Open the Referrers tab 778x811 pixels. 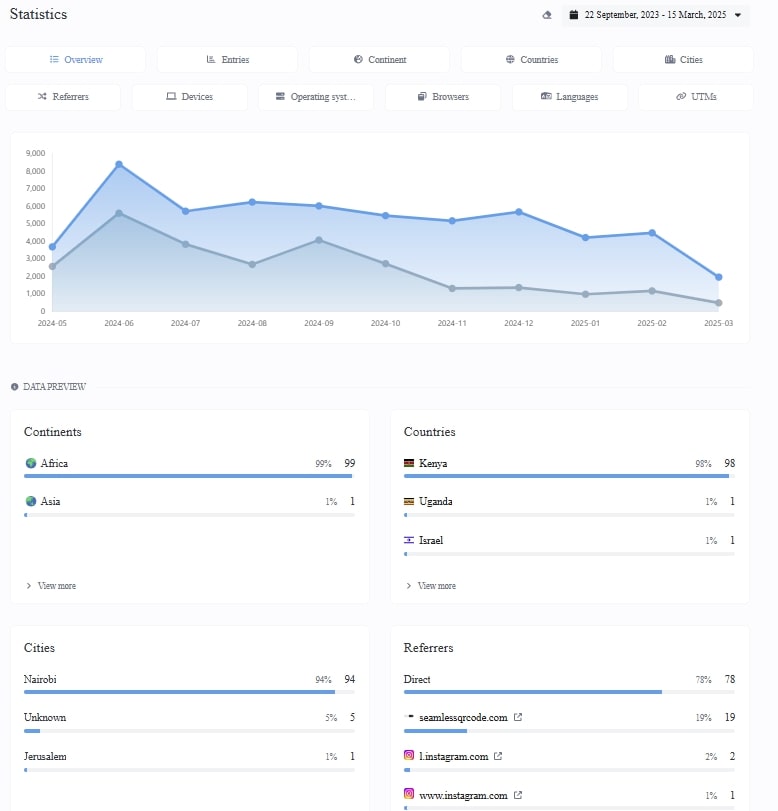click(x=62, y=97)
